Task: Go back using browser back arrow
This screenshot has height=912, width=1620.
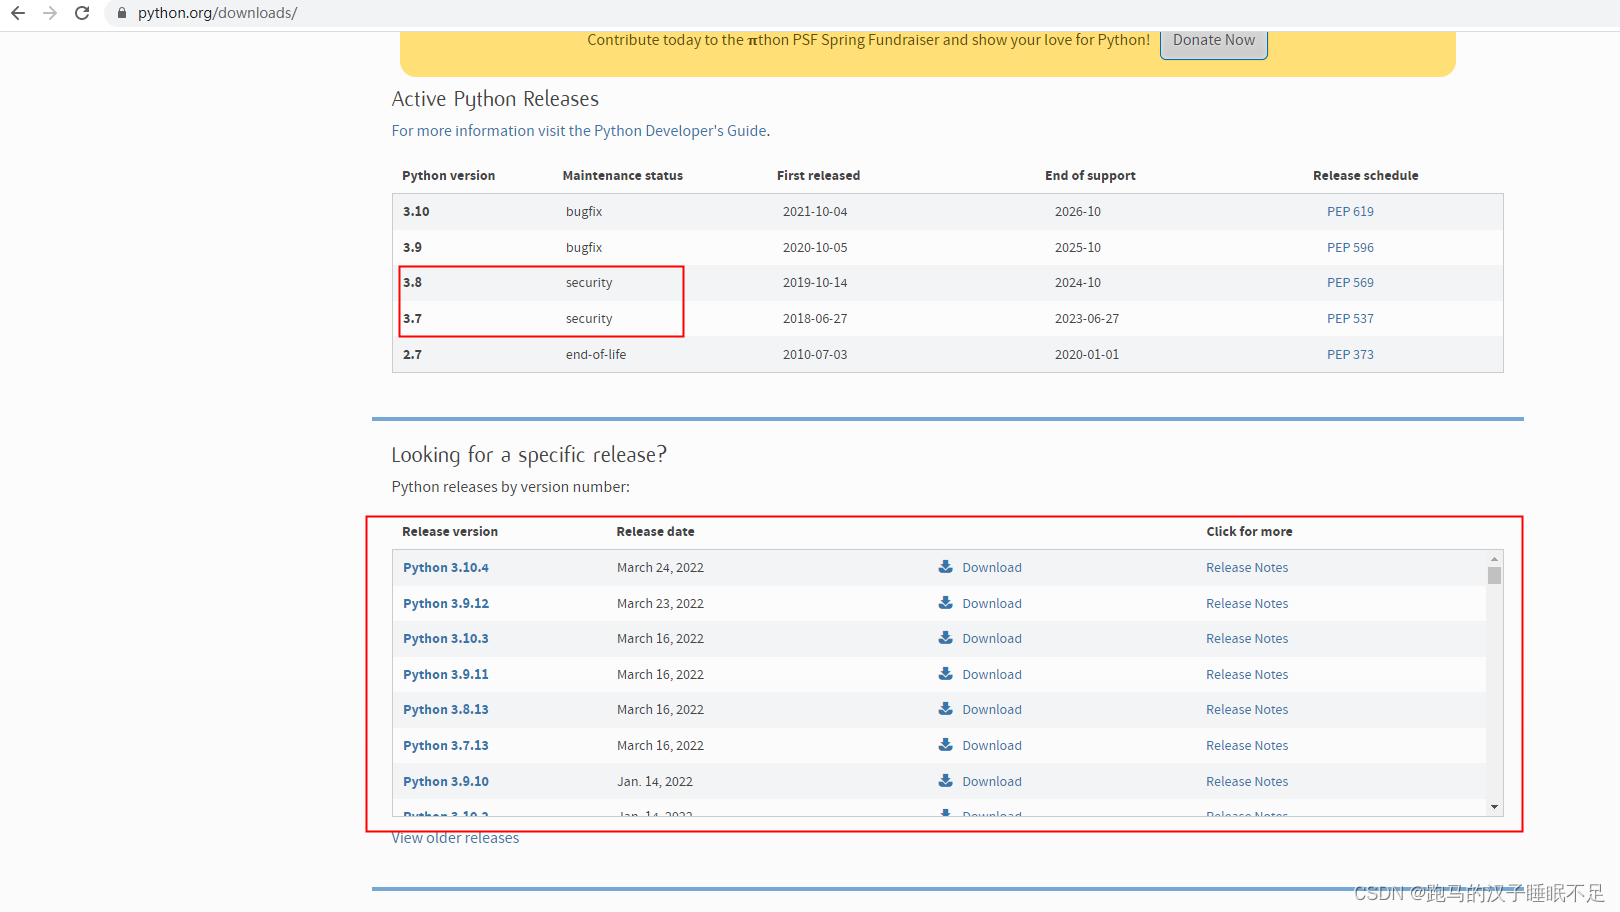Action: 18,13
